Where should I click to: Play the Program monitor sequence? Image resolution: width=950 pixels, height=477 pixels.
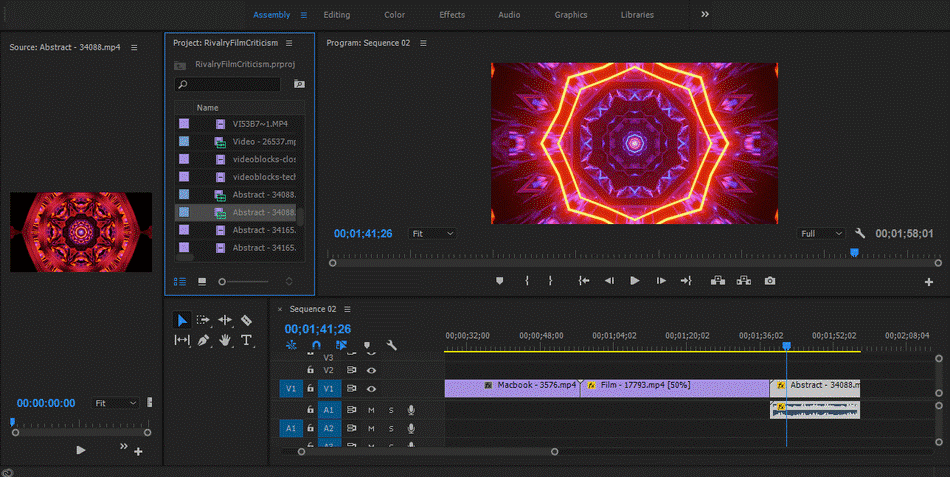coord(634,281)
